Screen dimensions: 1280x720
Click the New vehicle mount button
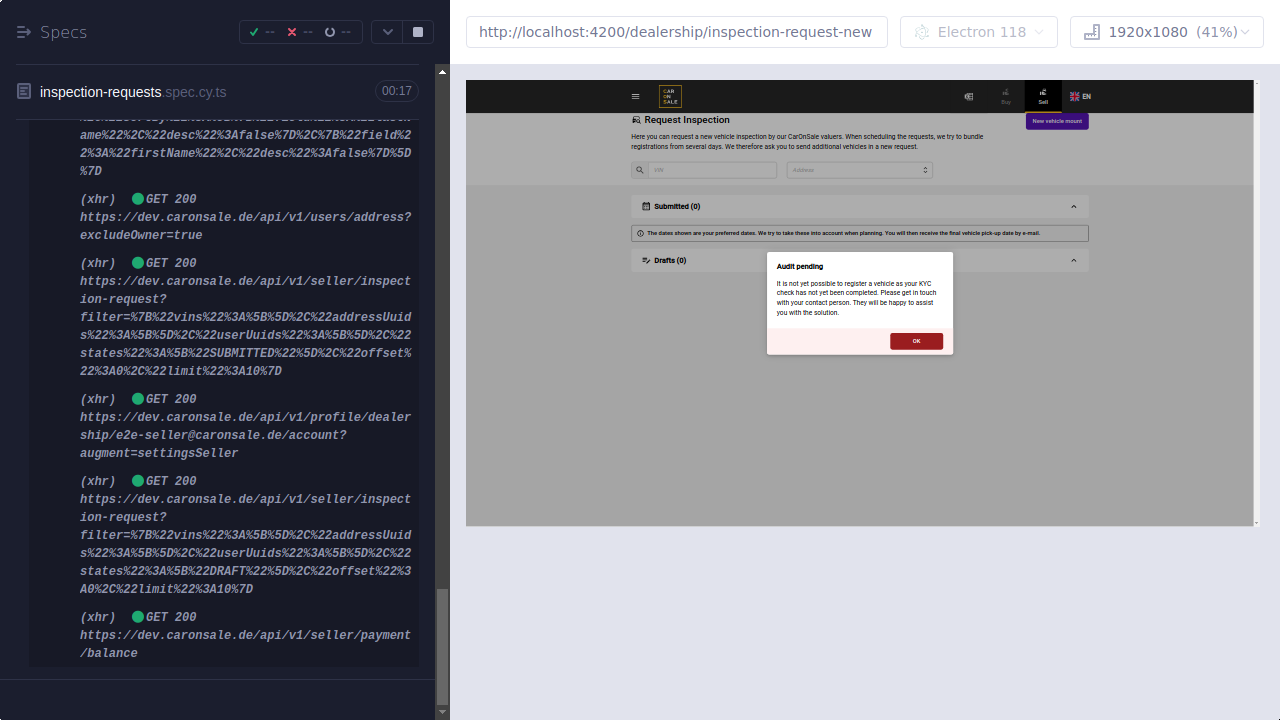1057,119
